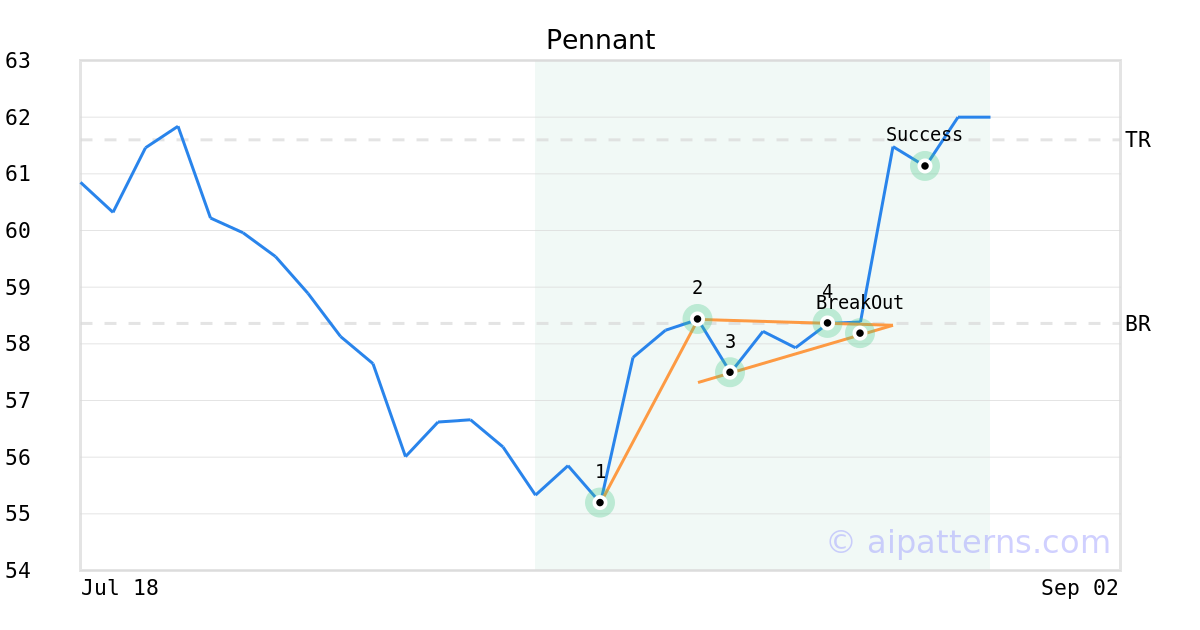Click the TR target line label
The width and height of the screenshot is (1200, 630).
click(x=1138, y=140)
